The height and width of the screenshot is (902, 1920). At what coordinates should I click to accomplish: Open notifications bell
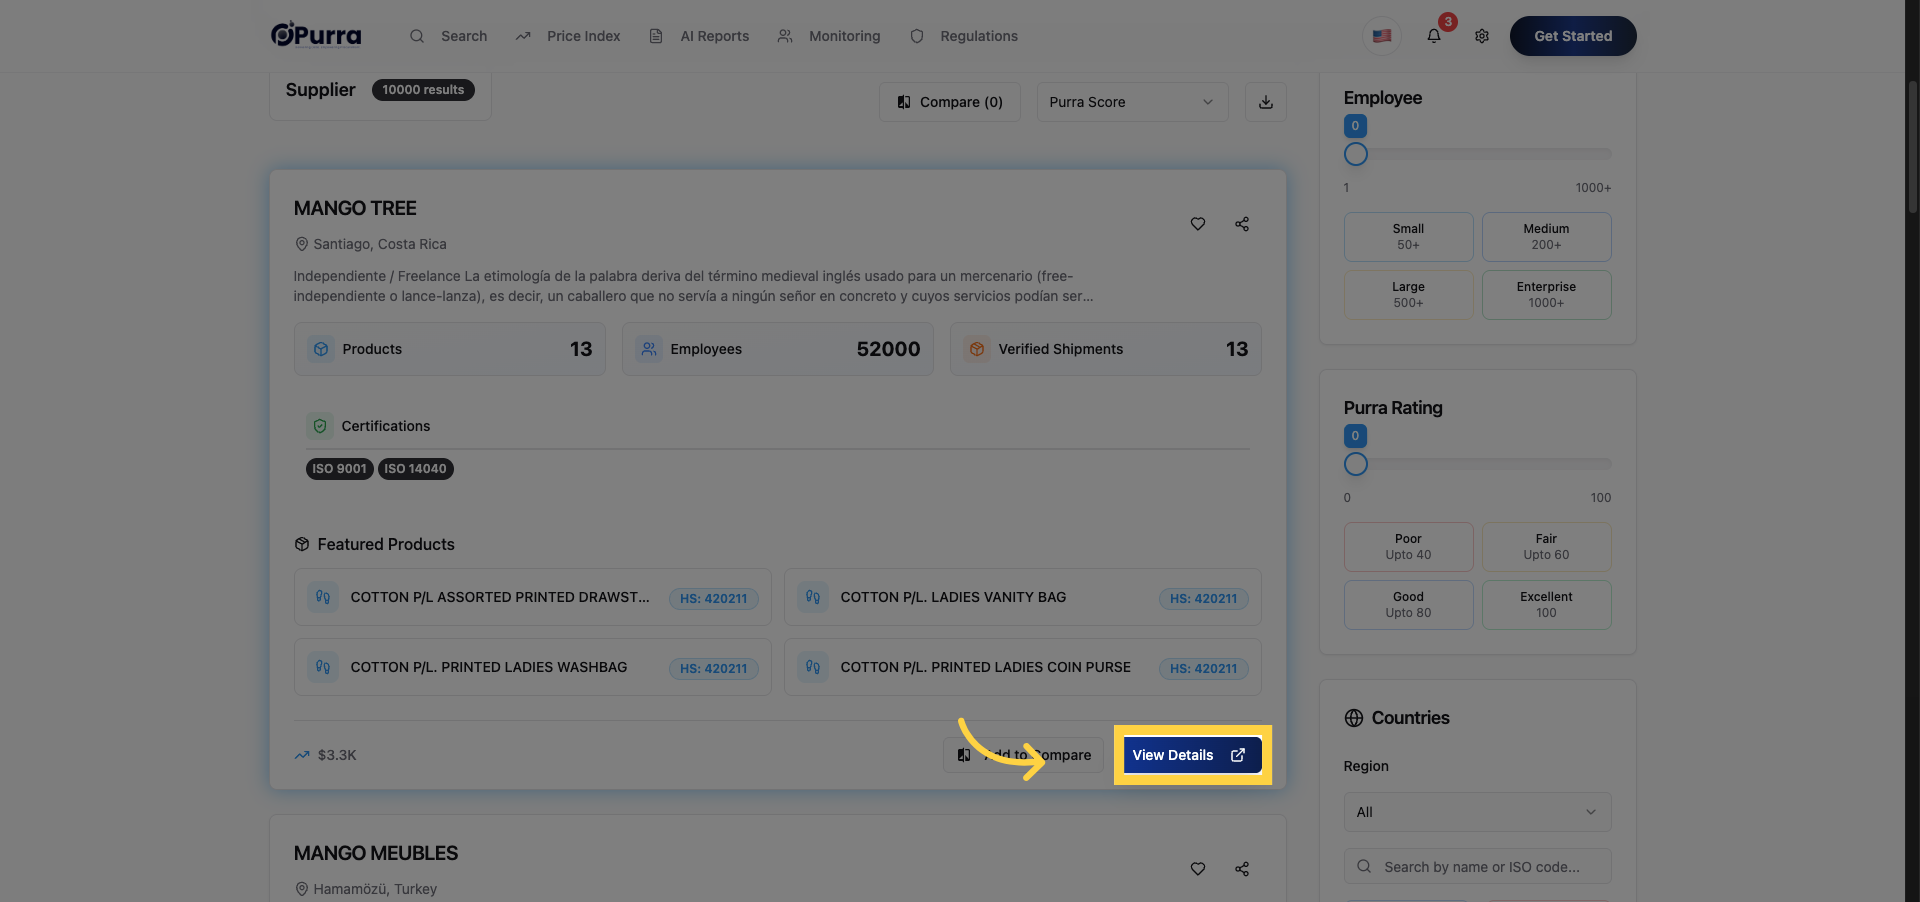(x=1434, y=36)
